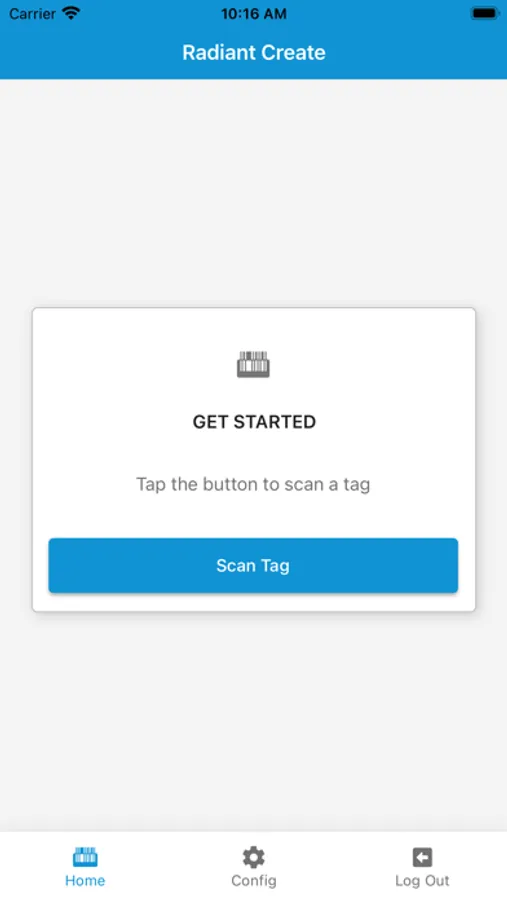
Task: Click the word Create in the header
Action: click(x=291, y=52)
